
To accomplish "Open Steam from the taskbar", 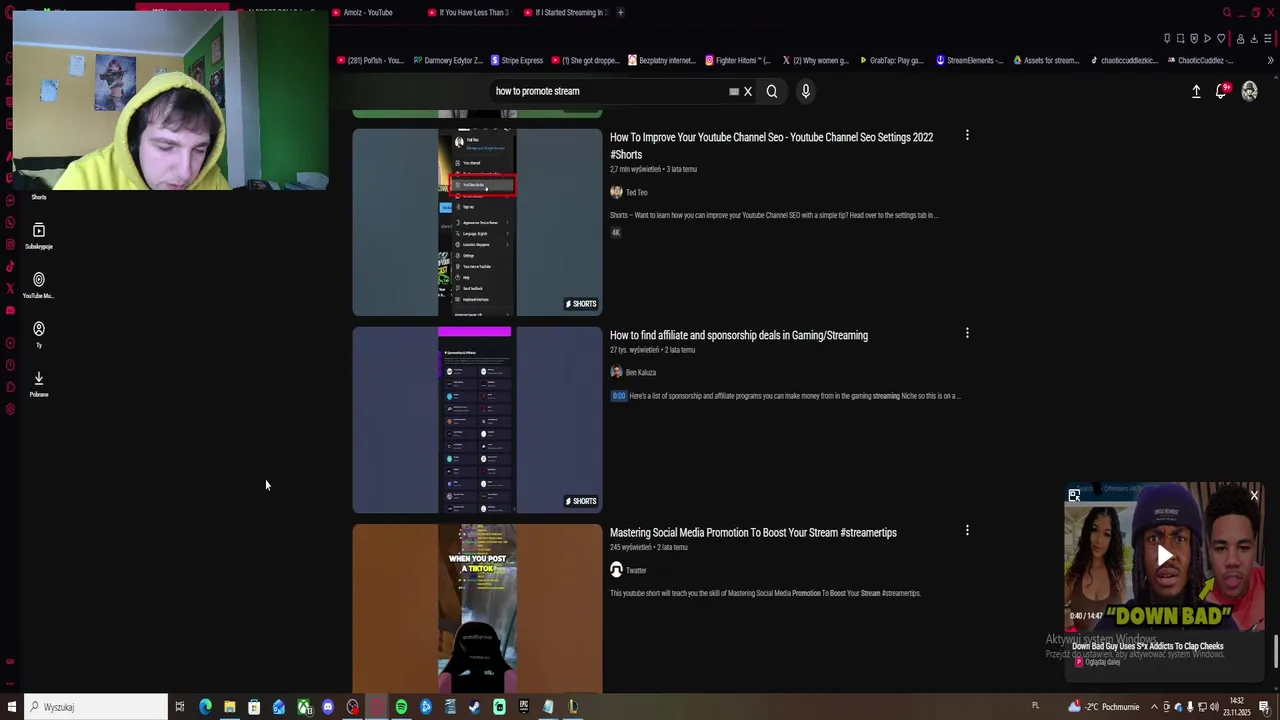I will [x=474, y=707].
